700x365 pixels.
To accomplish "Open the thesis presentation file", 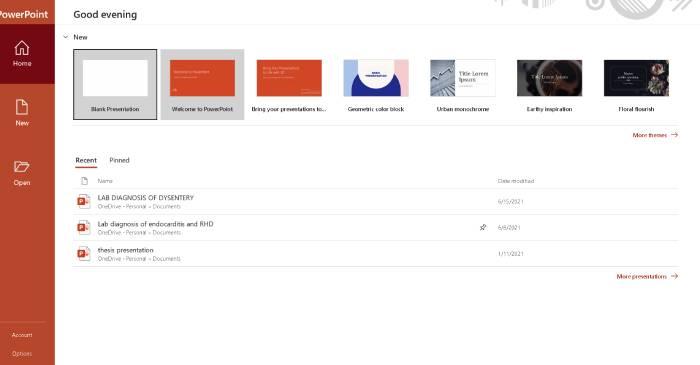I will pos(376,253).
